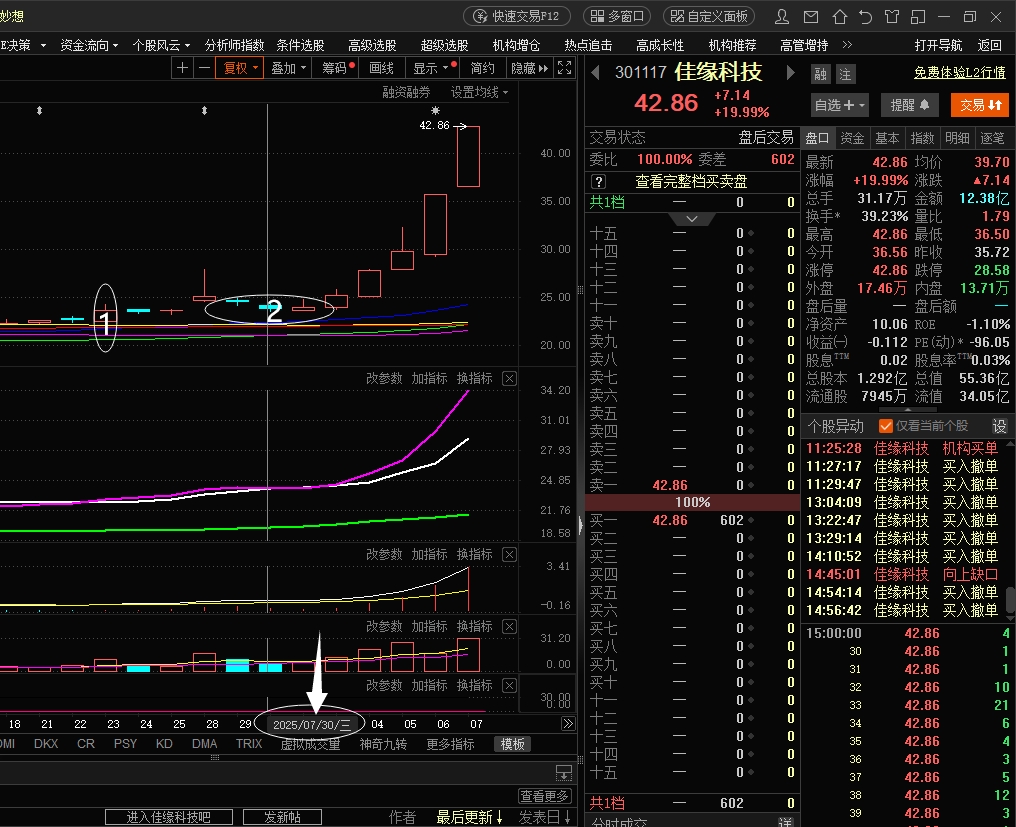The height and width of the screenshot is (827, 1016).
Task: Click the question mark help icon
Action: 599,181
